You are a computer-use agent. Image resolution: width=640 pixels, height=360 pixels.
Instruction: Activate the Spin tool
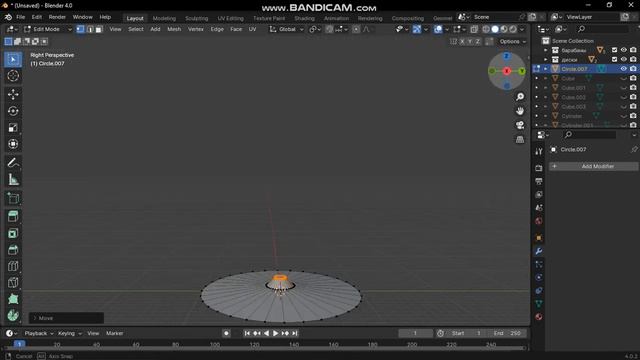[13, 316]
